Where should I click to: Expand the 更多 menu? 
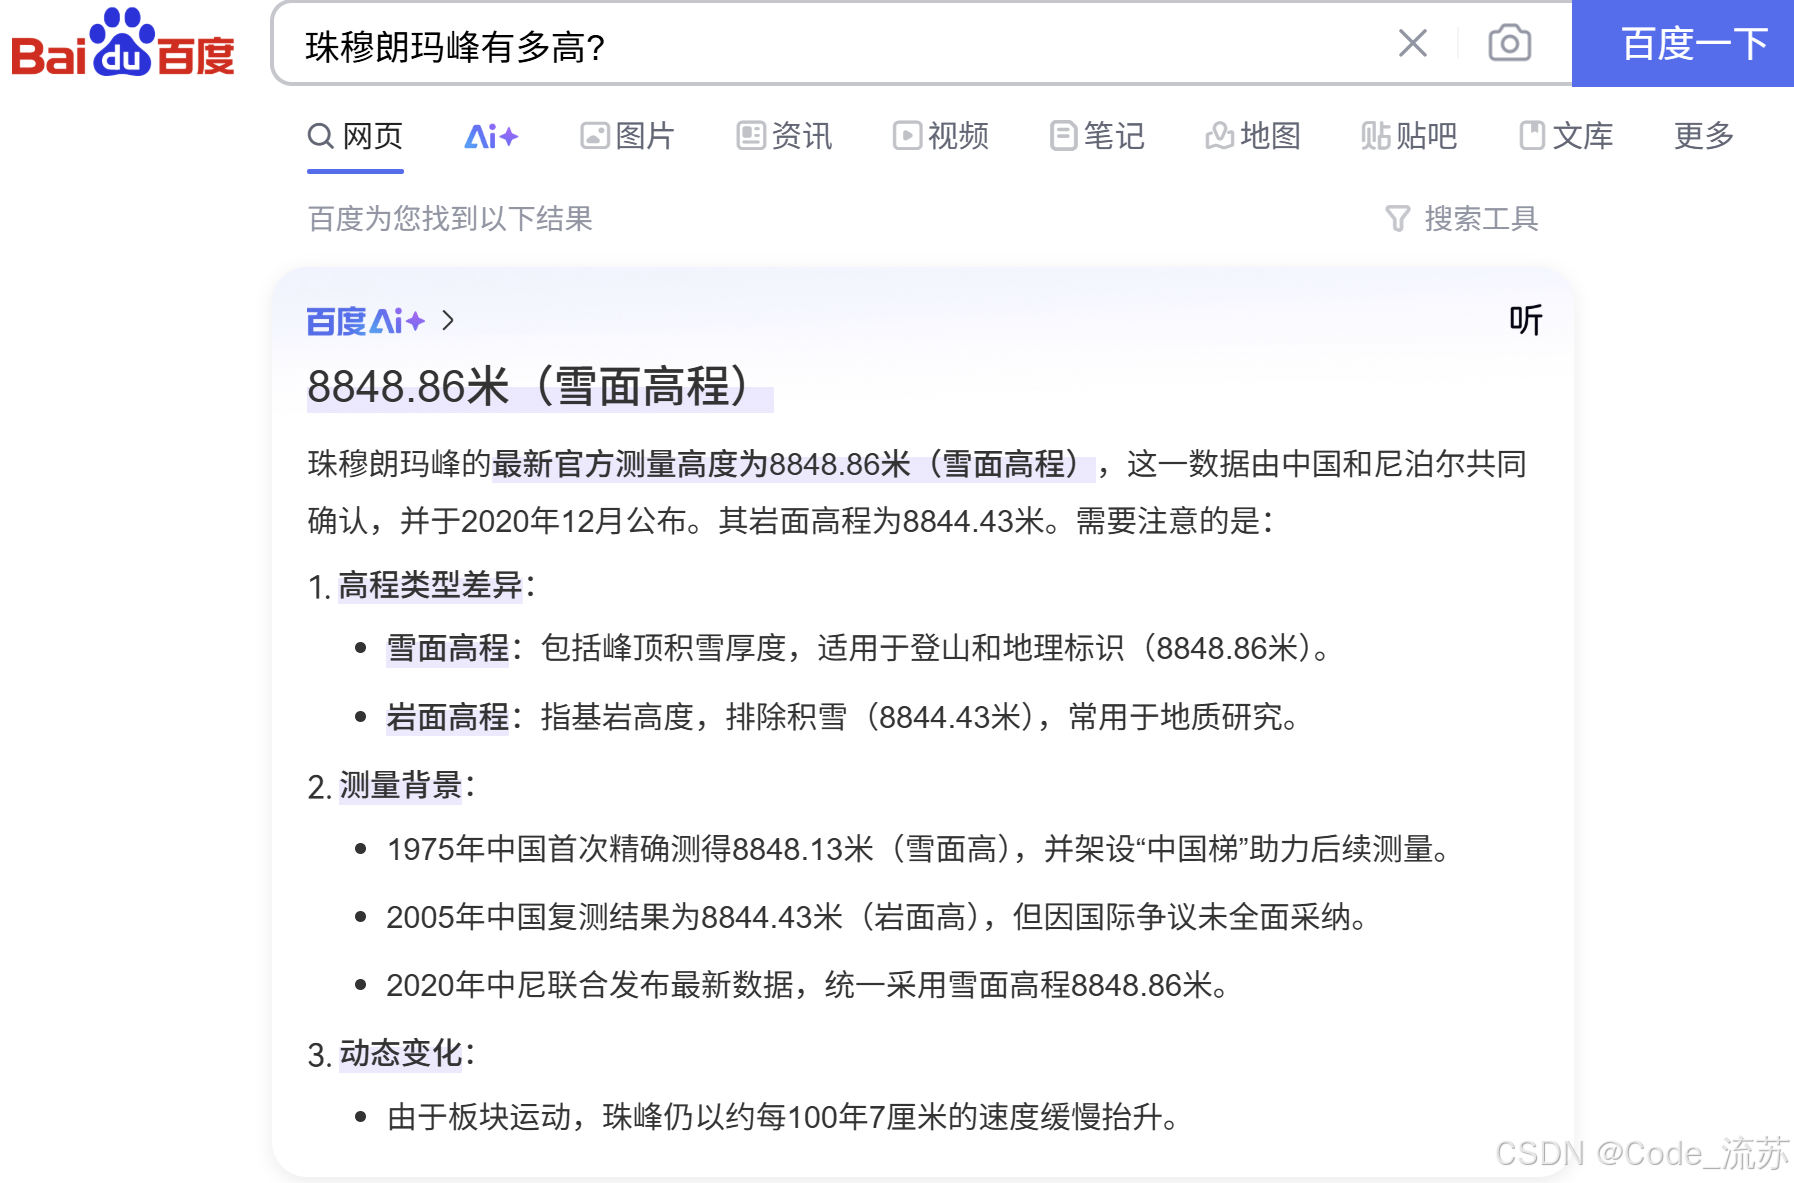[x=1704, y=136]
